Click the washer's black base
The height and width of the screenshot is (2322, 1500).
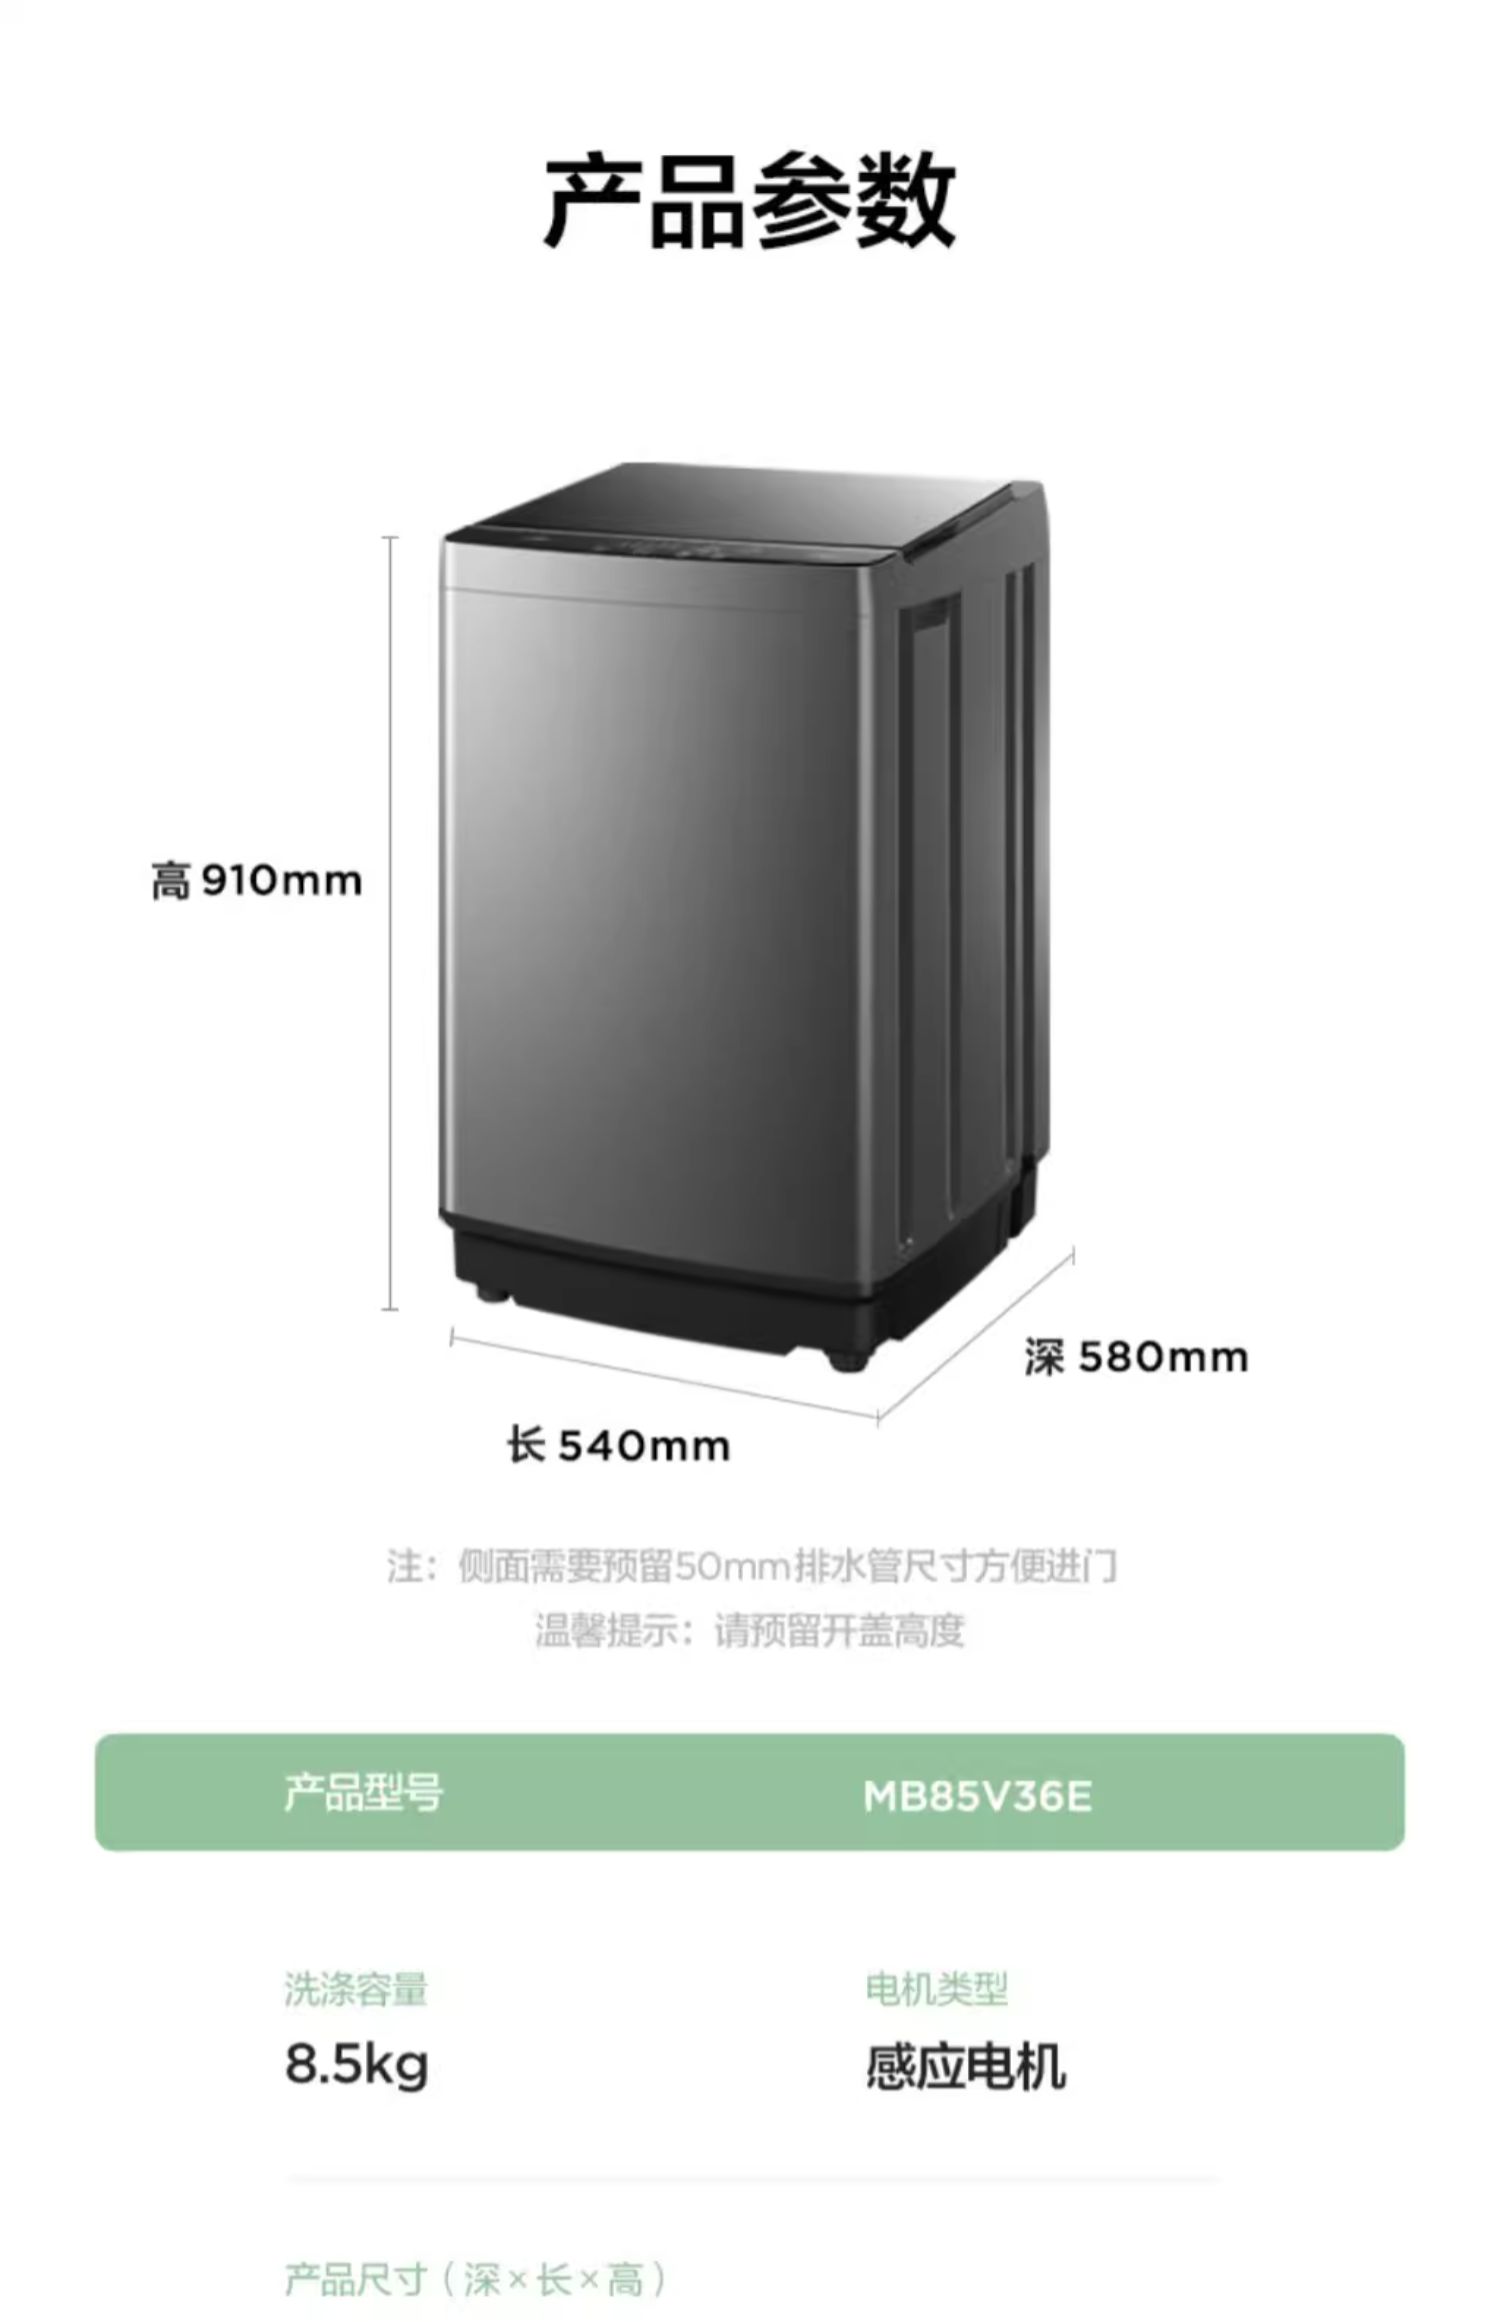[x=700, y=1290]
